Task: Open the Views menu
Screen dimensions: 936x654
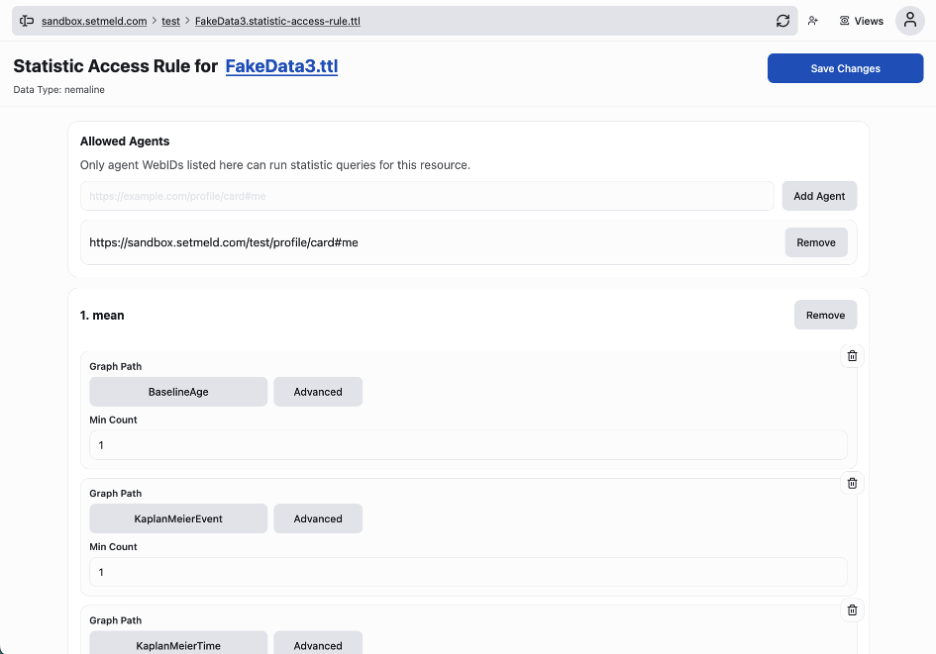Action: coord(861,21)
